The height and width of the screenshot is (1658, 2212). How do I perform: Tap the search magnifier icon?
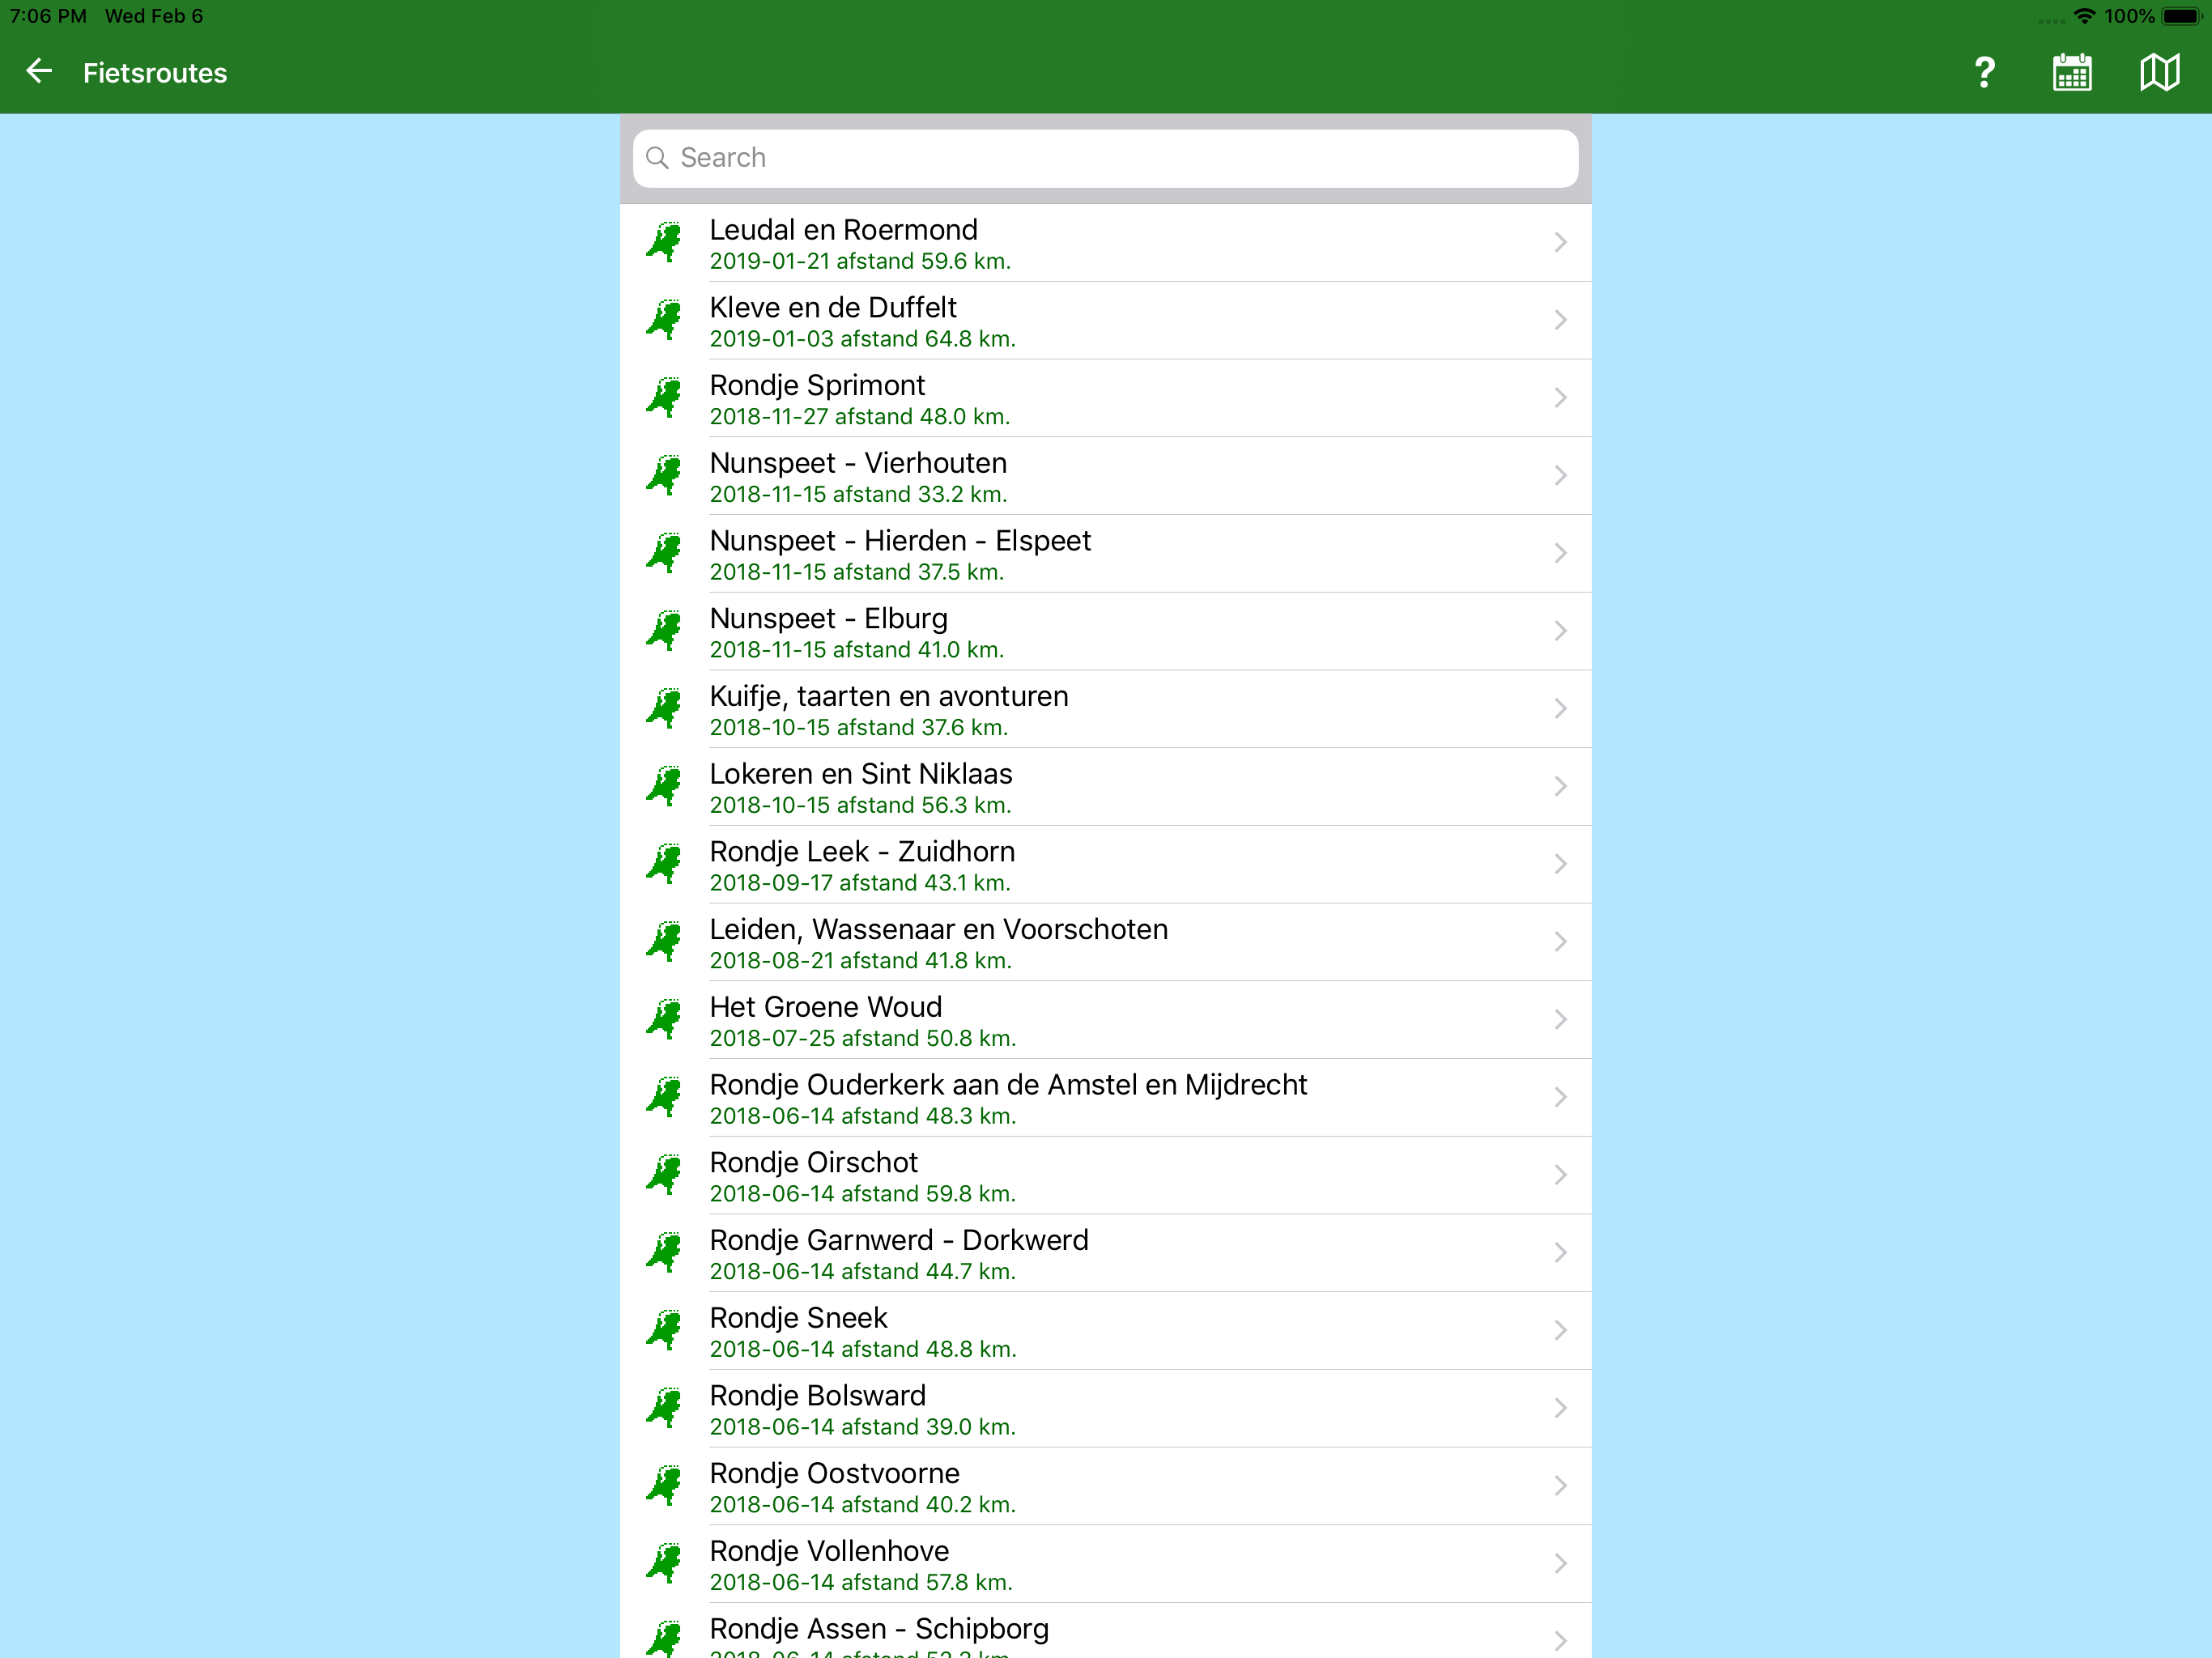pos(657,158)
